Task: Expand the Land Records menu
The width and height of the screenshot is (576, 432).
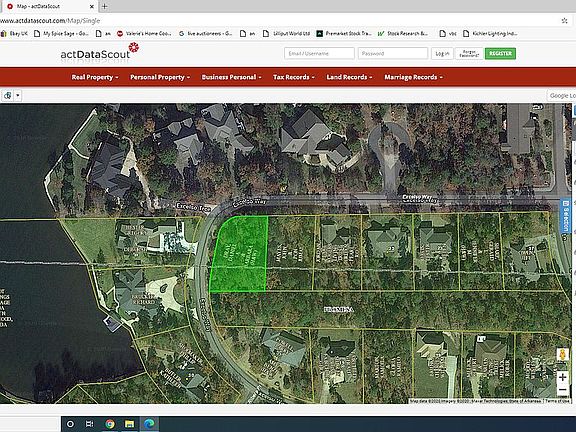Action: coord(349,77)
